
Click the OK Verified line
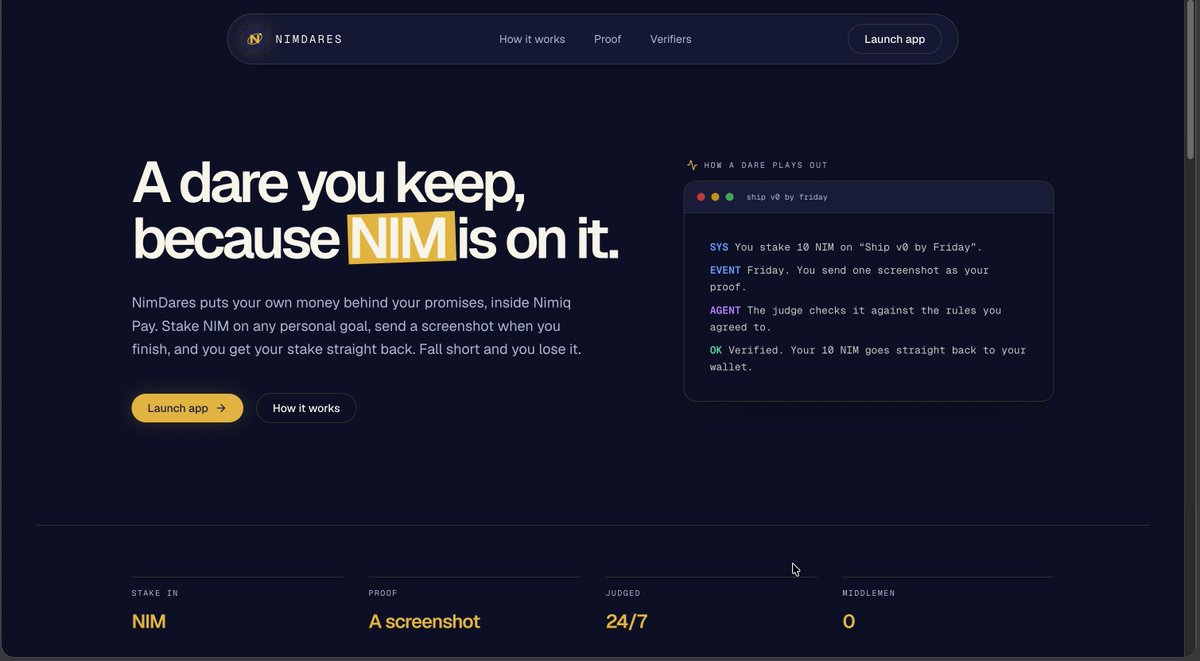tap(868, 359)
